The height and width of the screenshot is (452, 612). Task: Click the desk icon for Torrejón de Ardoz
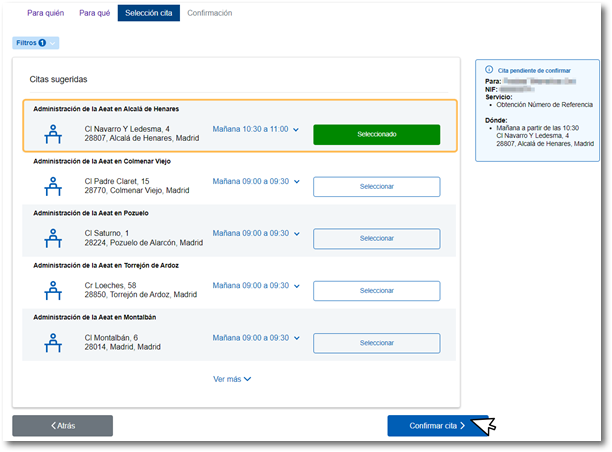click(53, 290)
